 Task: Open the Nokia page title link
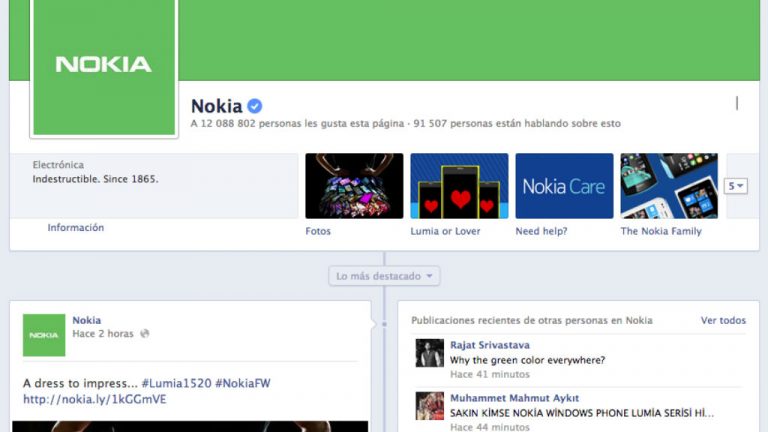[x=216, y=106]
